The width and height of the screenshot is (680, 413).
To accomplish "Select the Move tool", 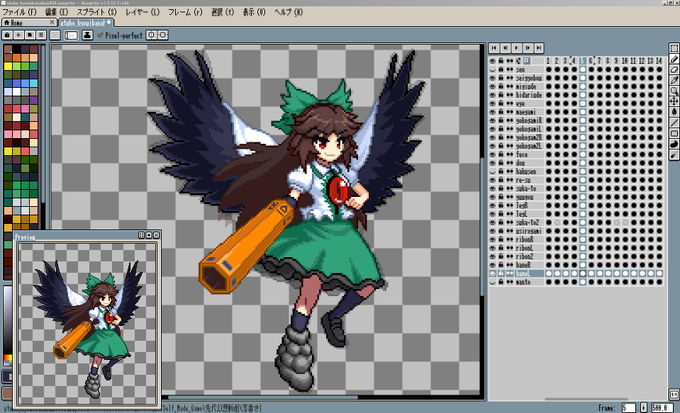I will [674, 101].
